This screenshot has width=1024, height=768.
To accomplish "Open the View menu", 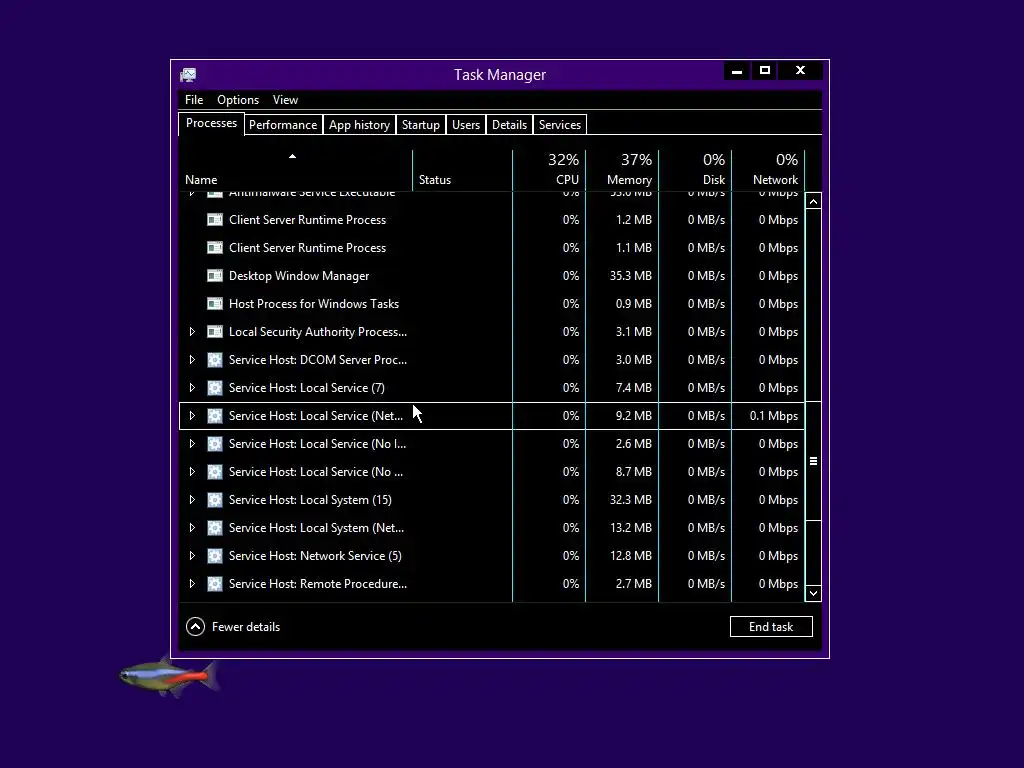I will [285, 100].
